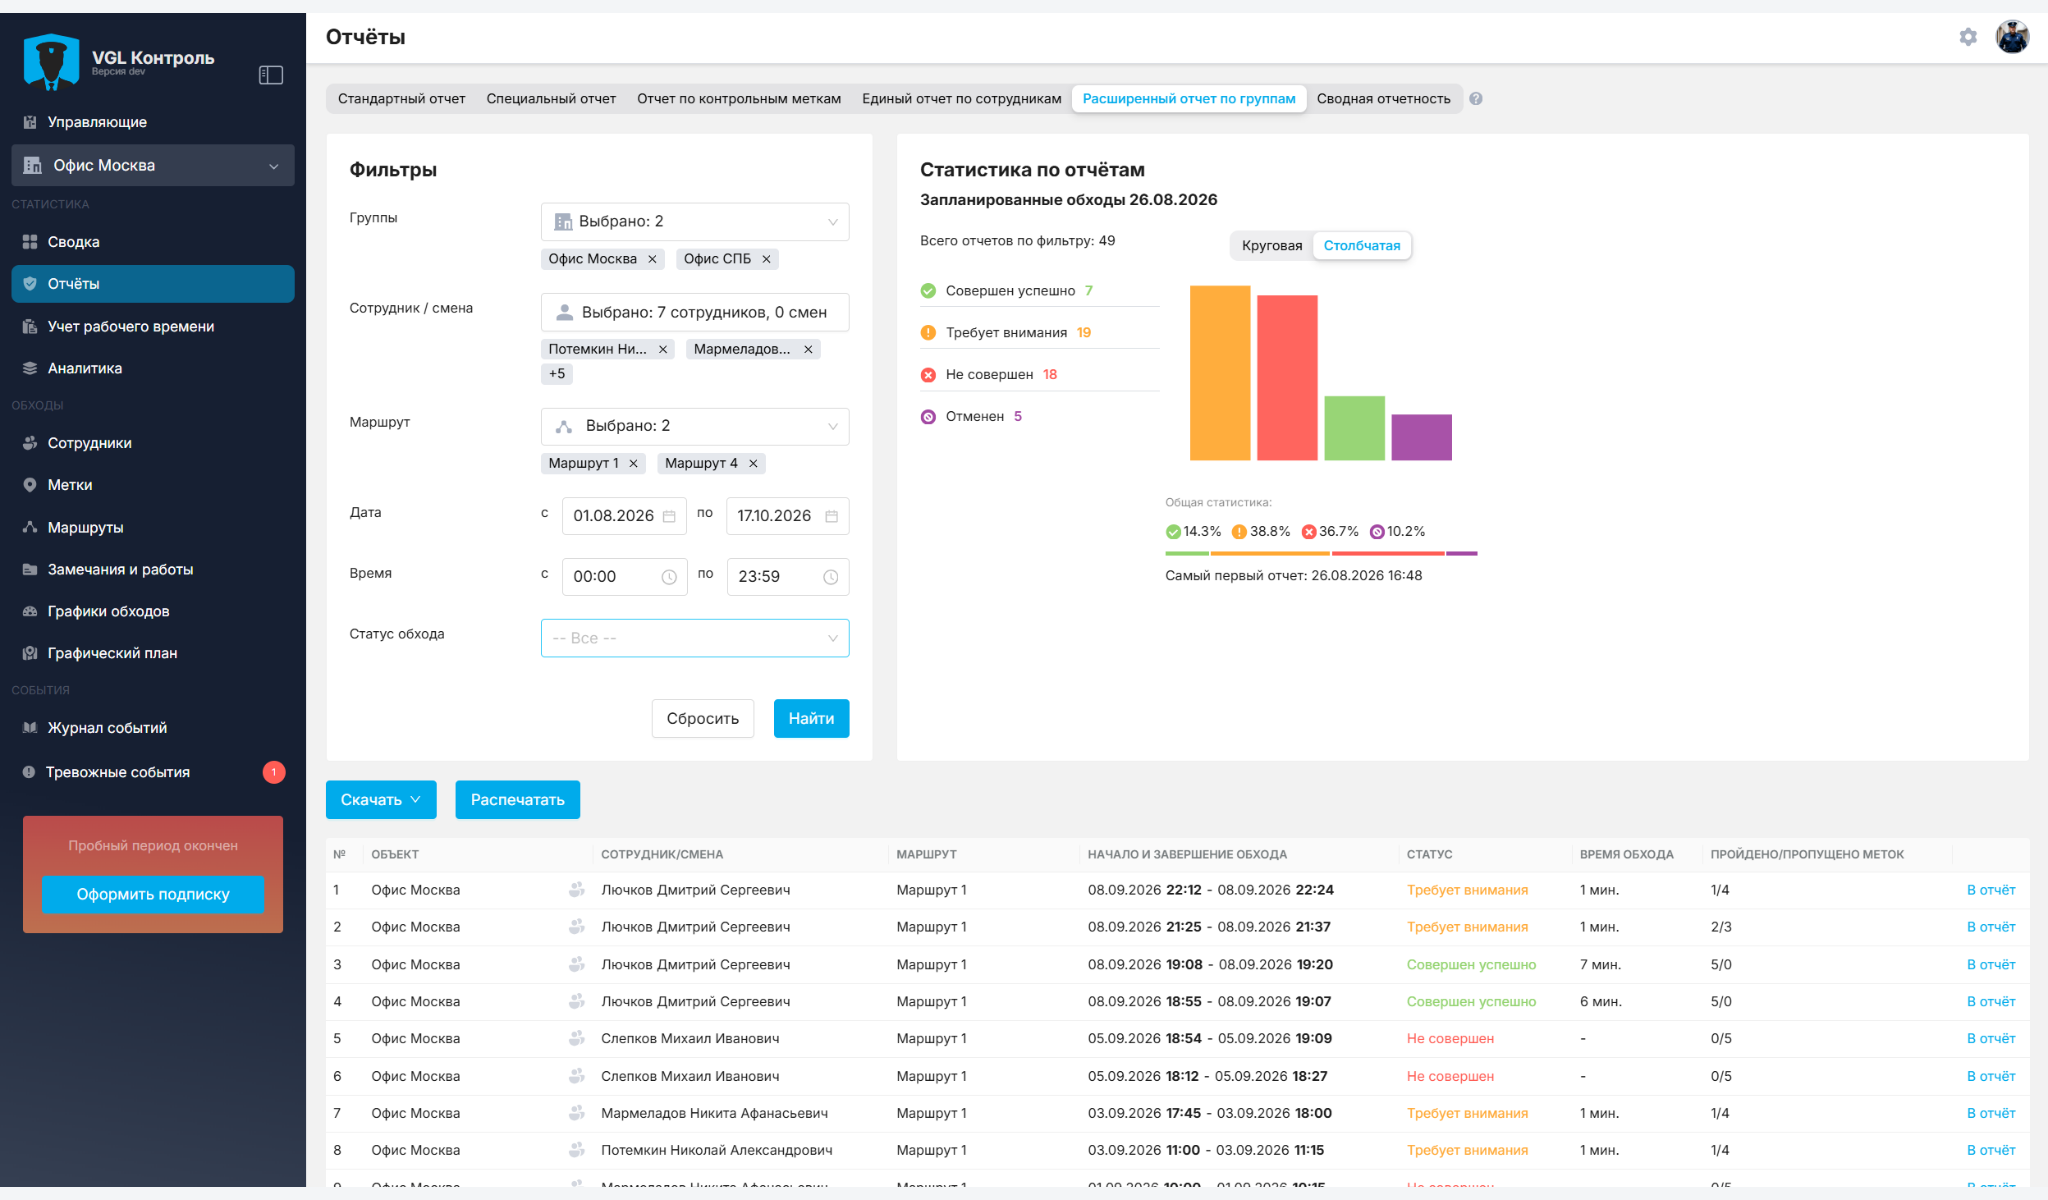Open the clock icon for end time
This screenshot has height=1200, width=2048.
[x=830, y=577]
